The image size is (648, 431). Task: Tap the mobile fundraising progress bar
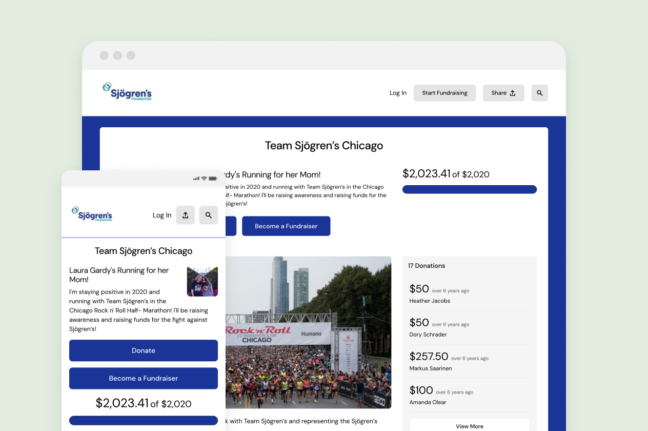[143, 420]
